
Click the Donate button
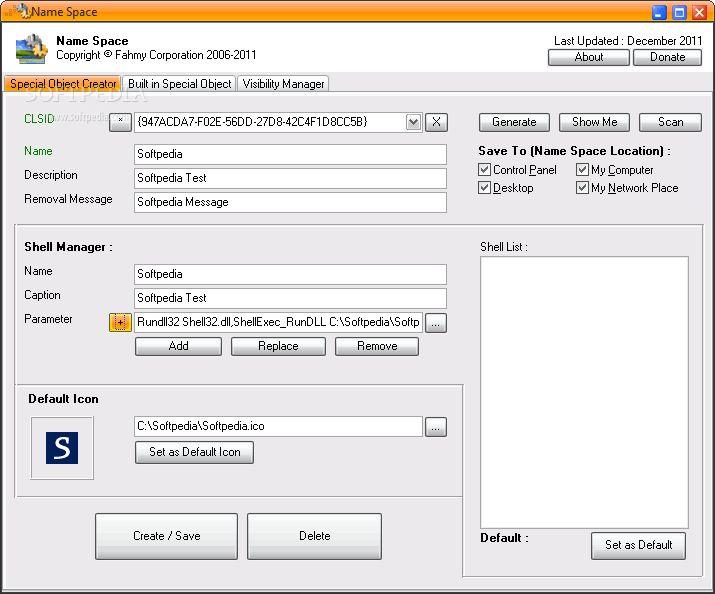click(x=668, y=57)
